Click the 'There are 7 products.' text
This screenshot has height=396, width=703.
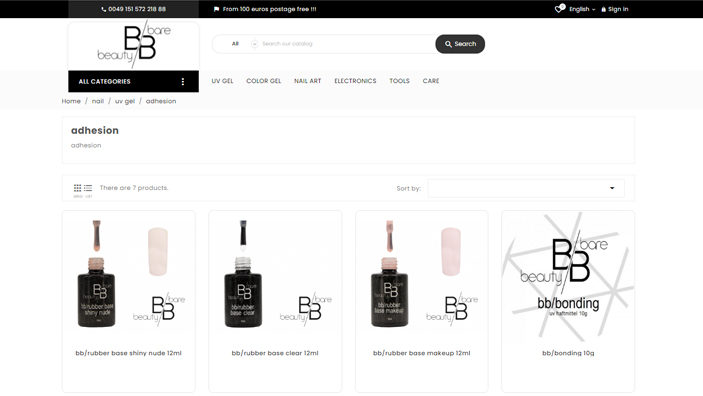pyautogui.click(x=134, y=188)
